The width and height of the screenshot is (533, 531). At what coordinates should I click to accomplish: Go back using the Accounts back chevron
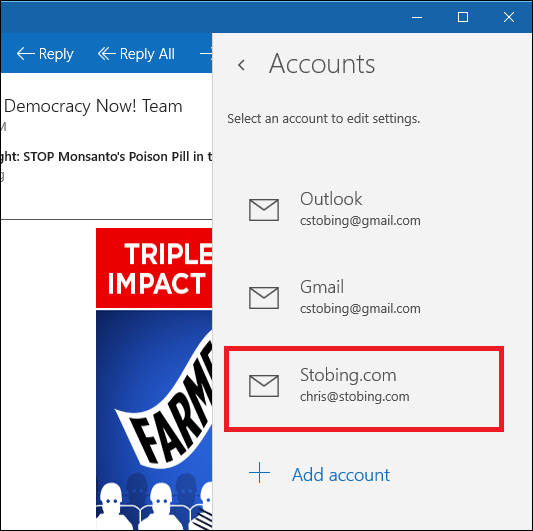[241, 65]
